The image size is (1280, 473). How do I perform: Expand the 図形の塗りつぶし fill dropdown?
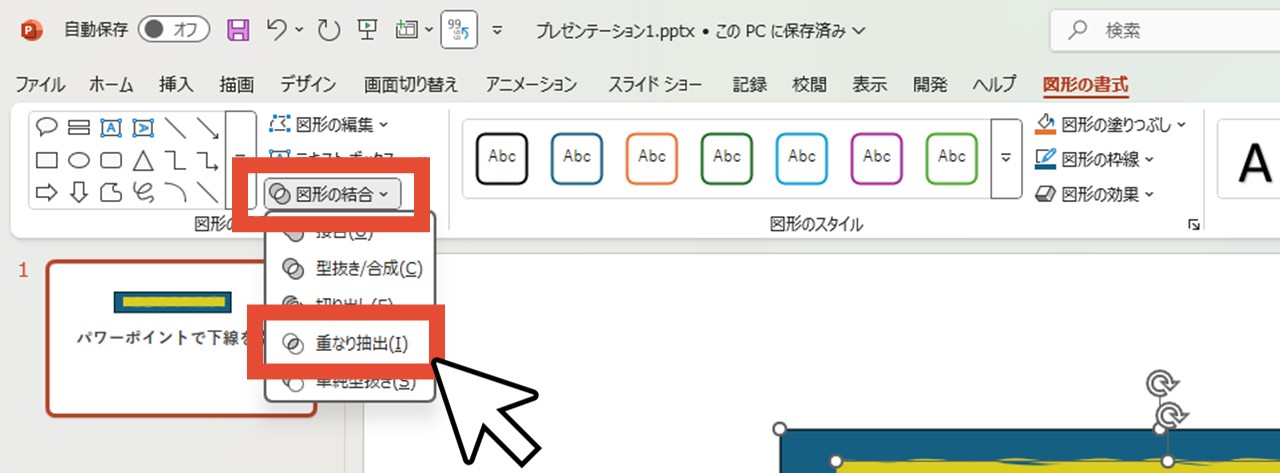tap(1112, 125)
